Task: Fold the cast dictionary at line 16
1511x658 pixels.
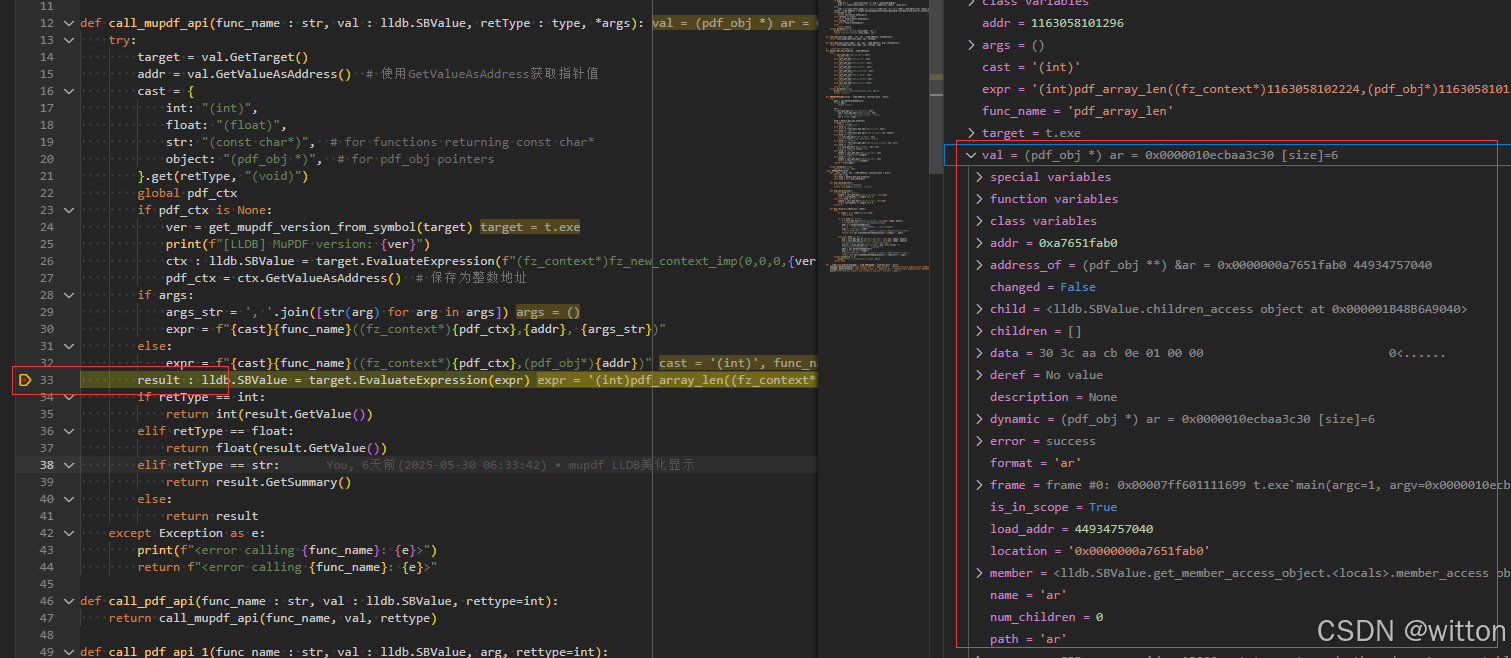Action: (x=68, y=91)
